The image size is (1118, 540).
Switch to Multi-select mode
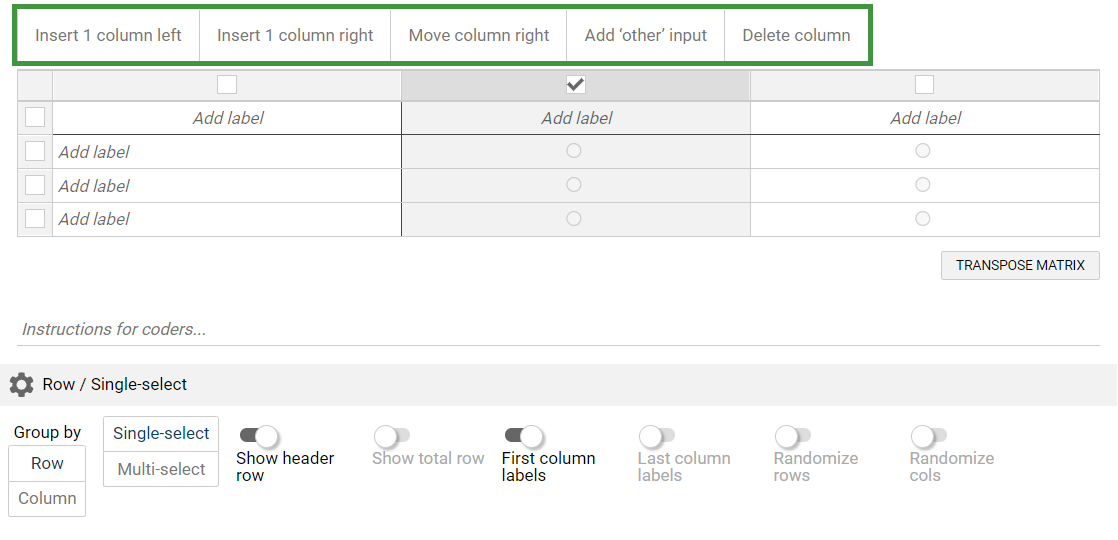pos(161,469)
